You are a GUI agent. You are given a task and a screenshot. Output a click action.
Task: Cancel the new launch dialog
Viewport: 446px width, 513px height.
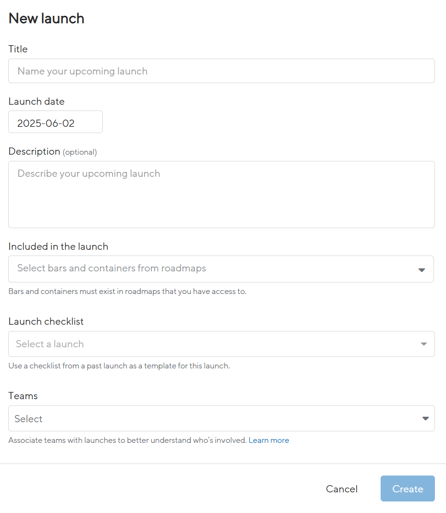click(x=341, y=489)
